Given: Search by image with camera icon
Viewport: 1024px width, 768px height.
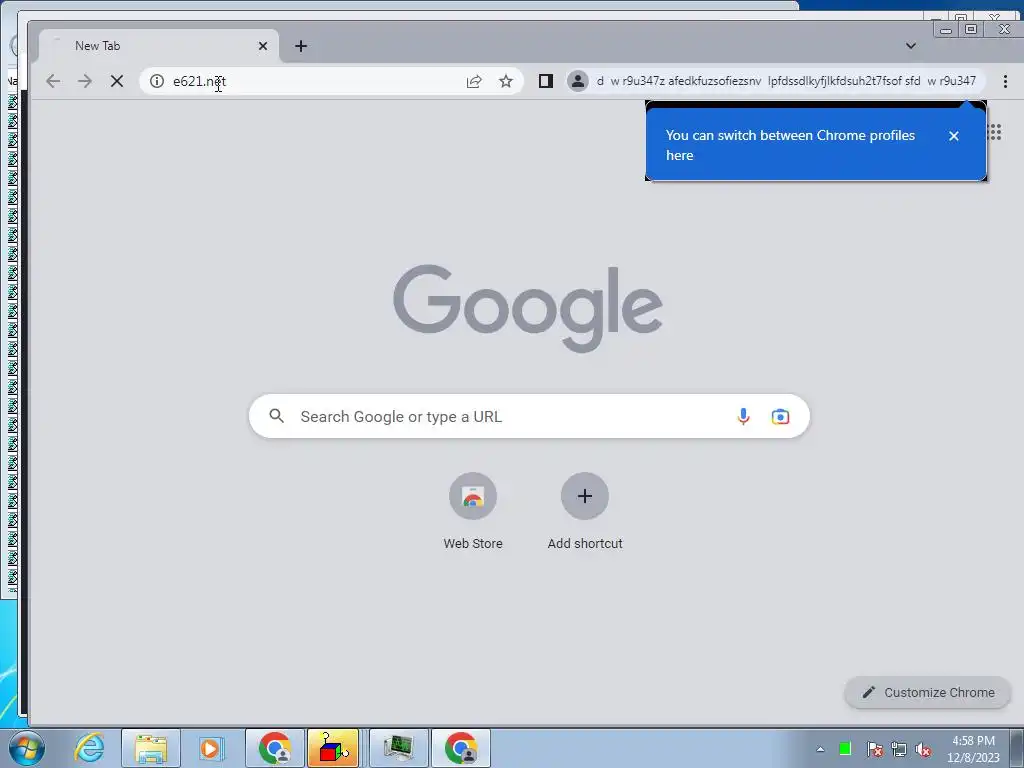Looking at the screenshot, I should point(780,416).
